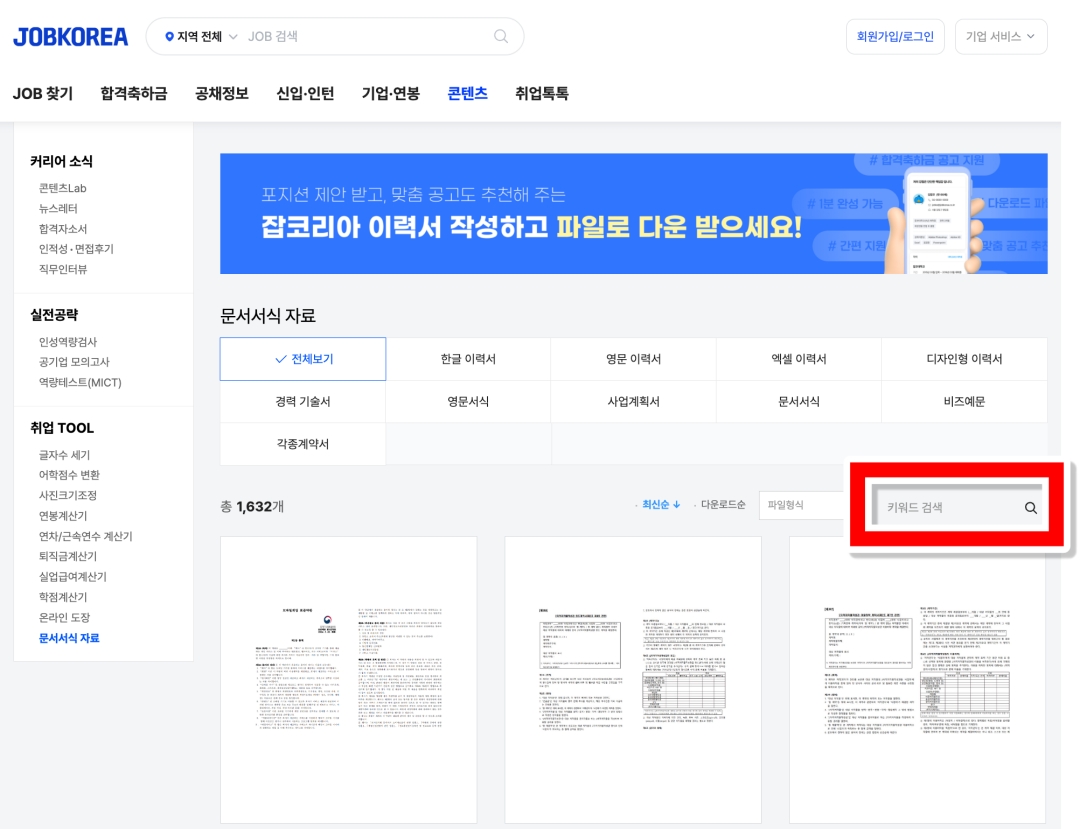Open the 지역 전체 region dropdown
Viewport: 1080px width, 829px height.
tap(201, 36)
